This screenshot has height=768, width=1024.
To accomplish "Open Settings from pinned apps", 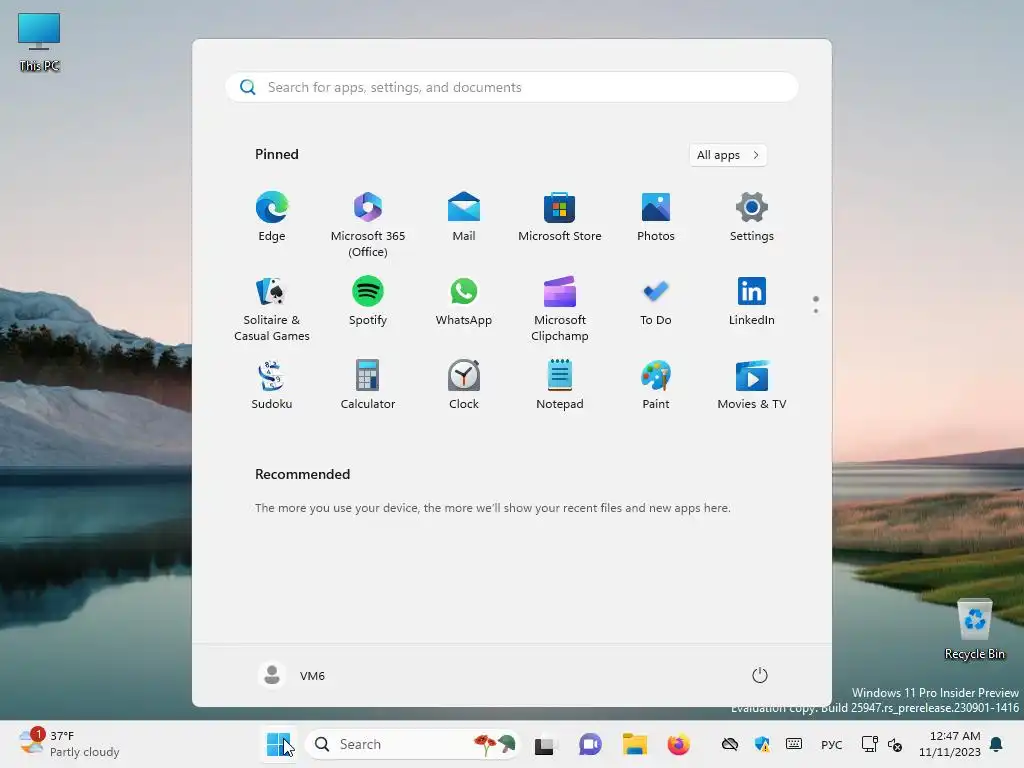I will pyautogui.click(x=752, y=217).
